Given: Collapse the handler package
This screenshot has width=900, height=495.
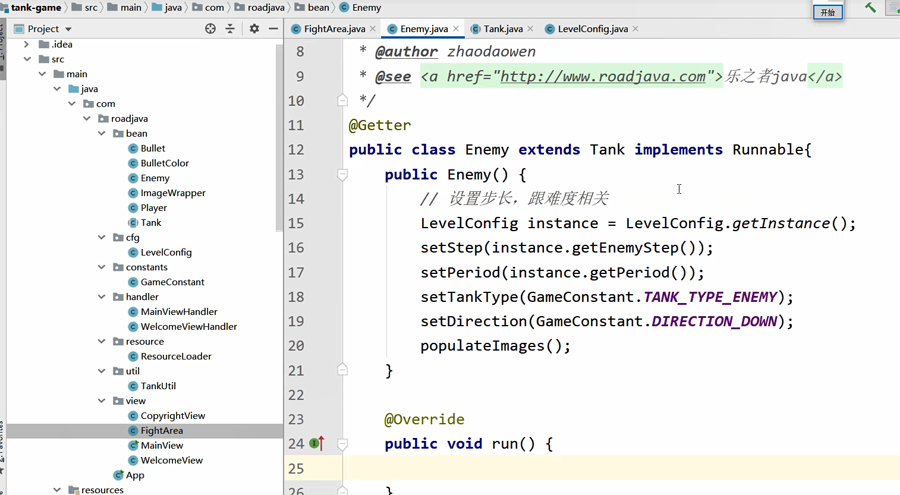Looking at the screenshot, I should point(102,297).
